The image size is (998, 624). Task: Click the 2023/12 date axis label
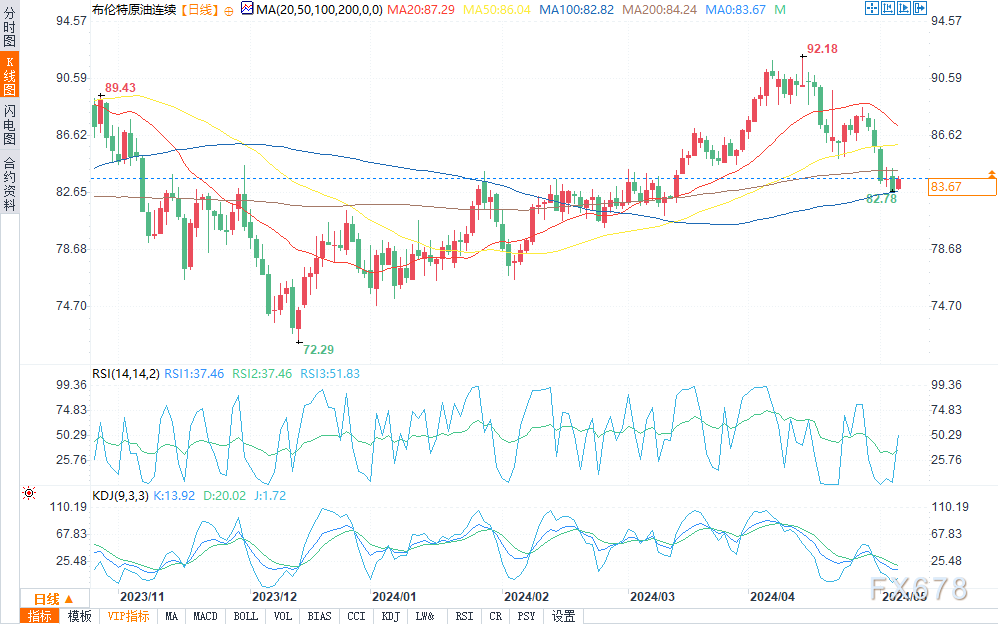point(274,597)
